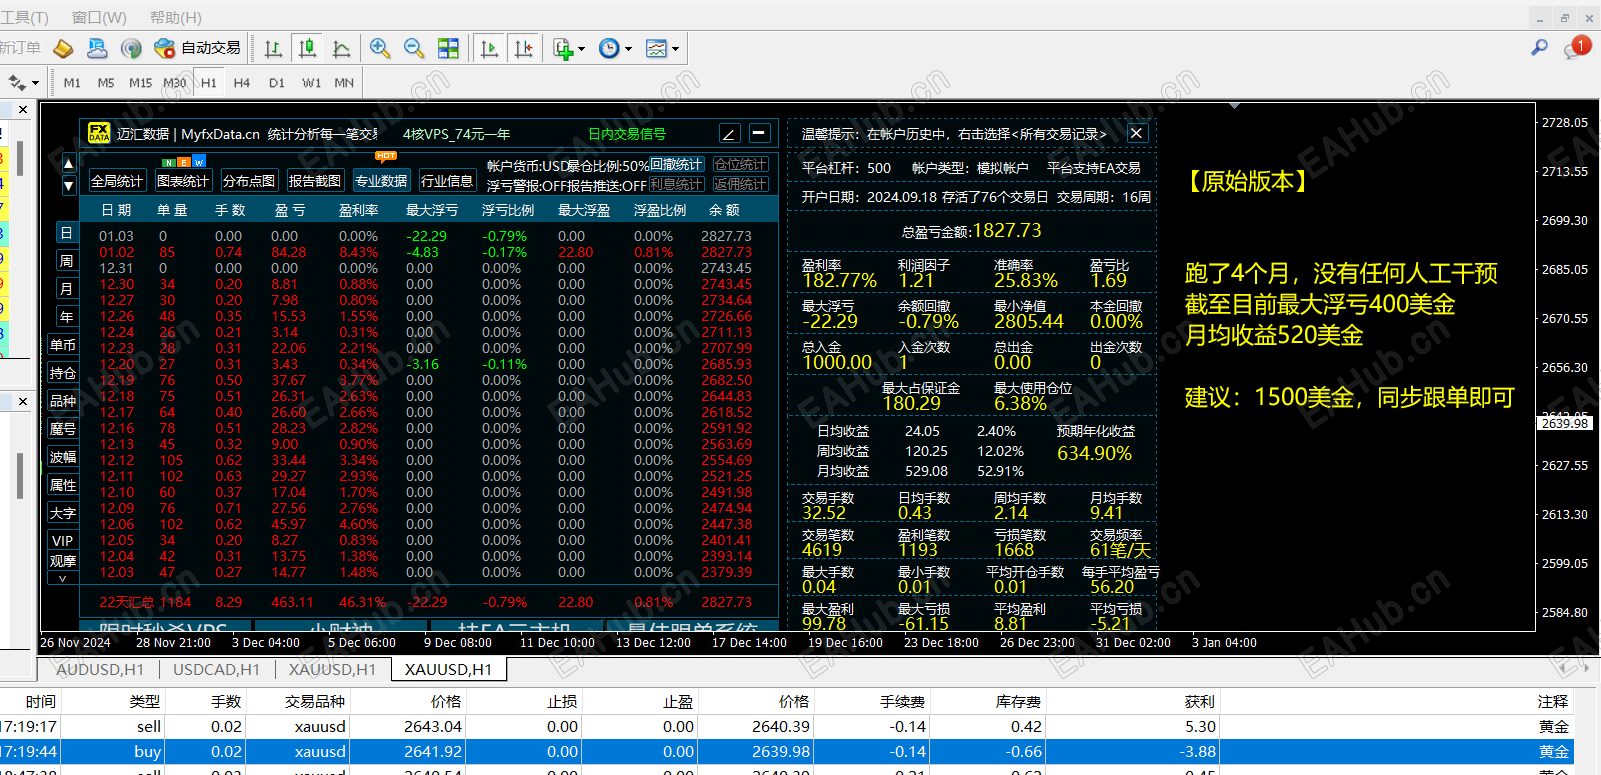1601x775 pixels.
Task: Zoom in on the chart
Action: (380, 48)
